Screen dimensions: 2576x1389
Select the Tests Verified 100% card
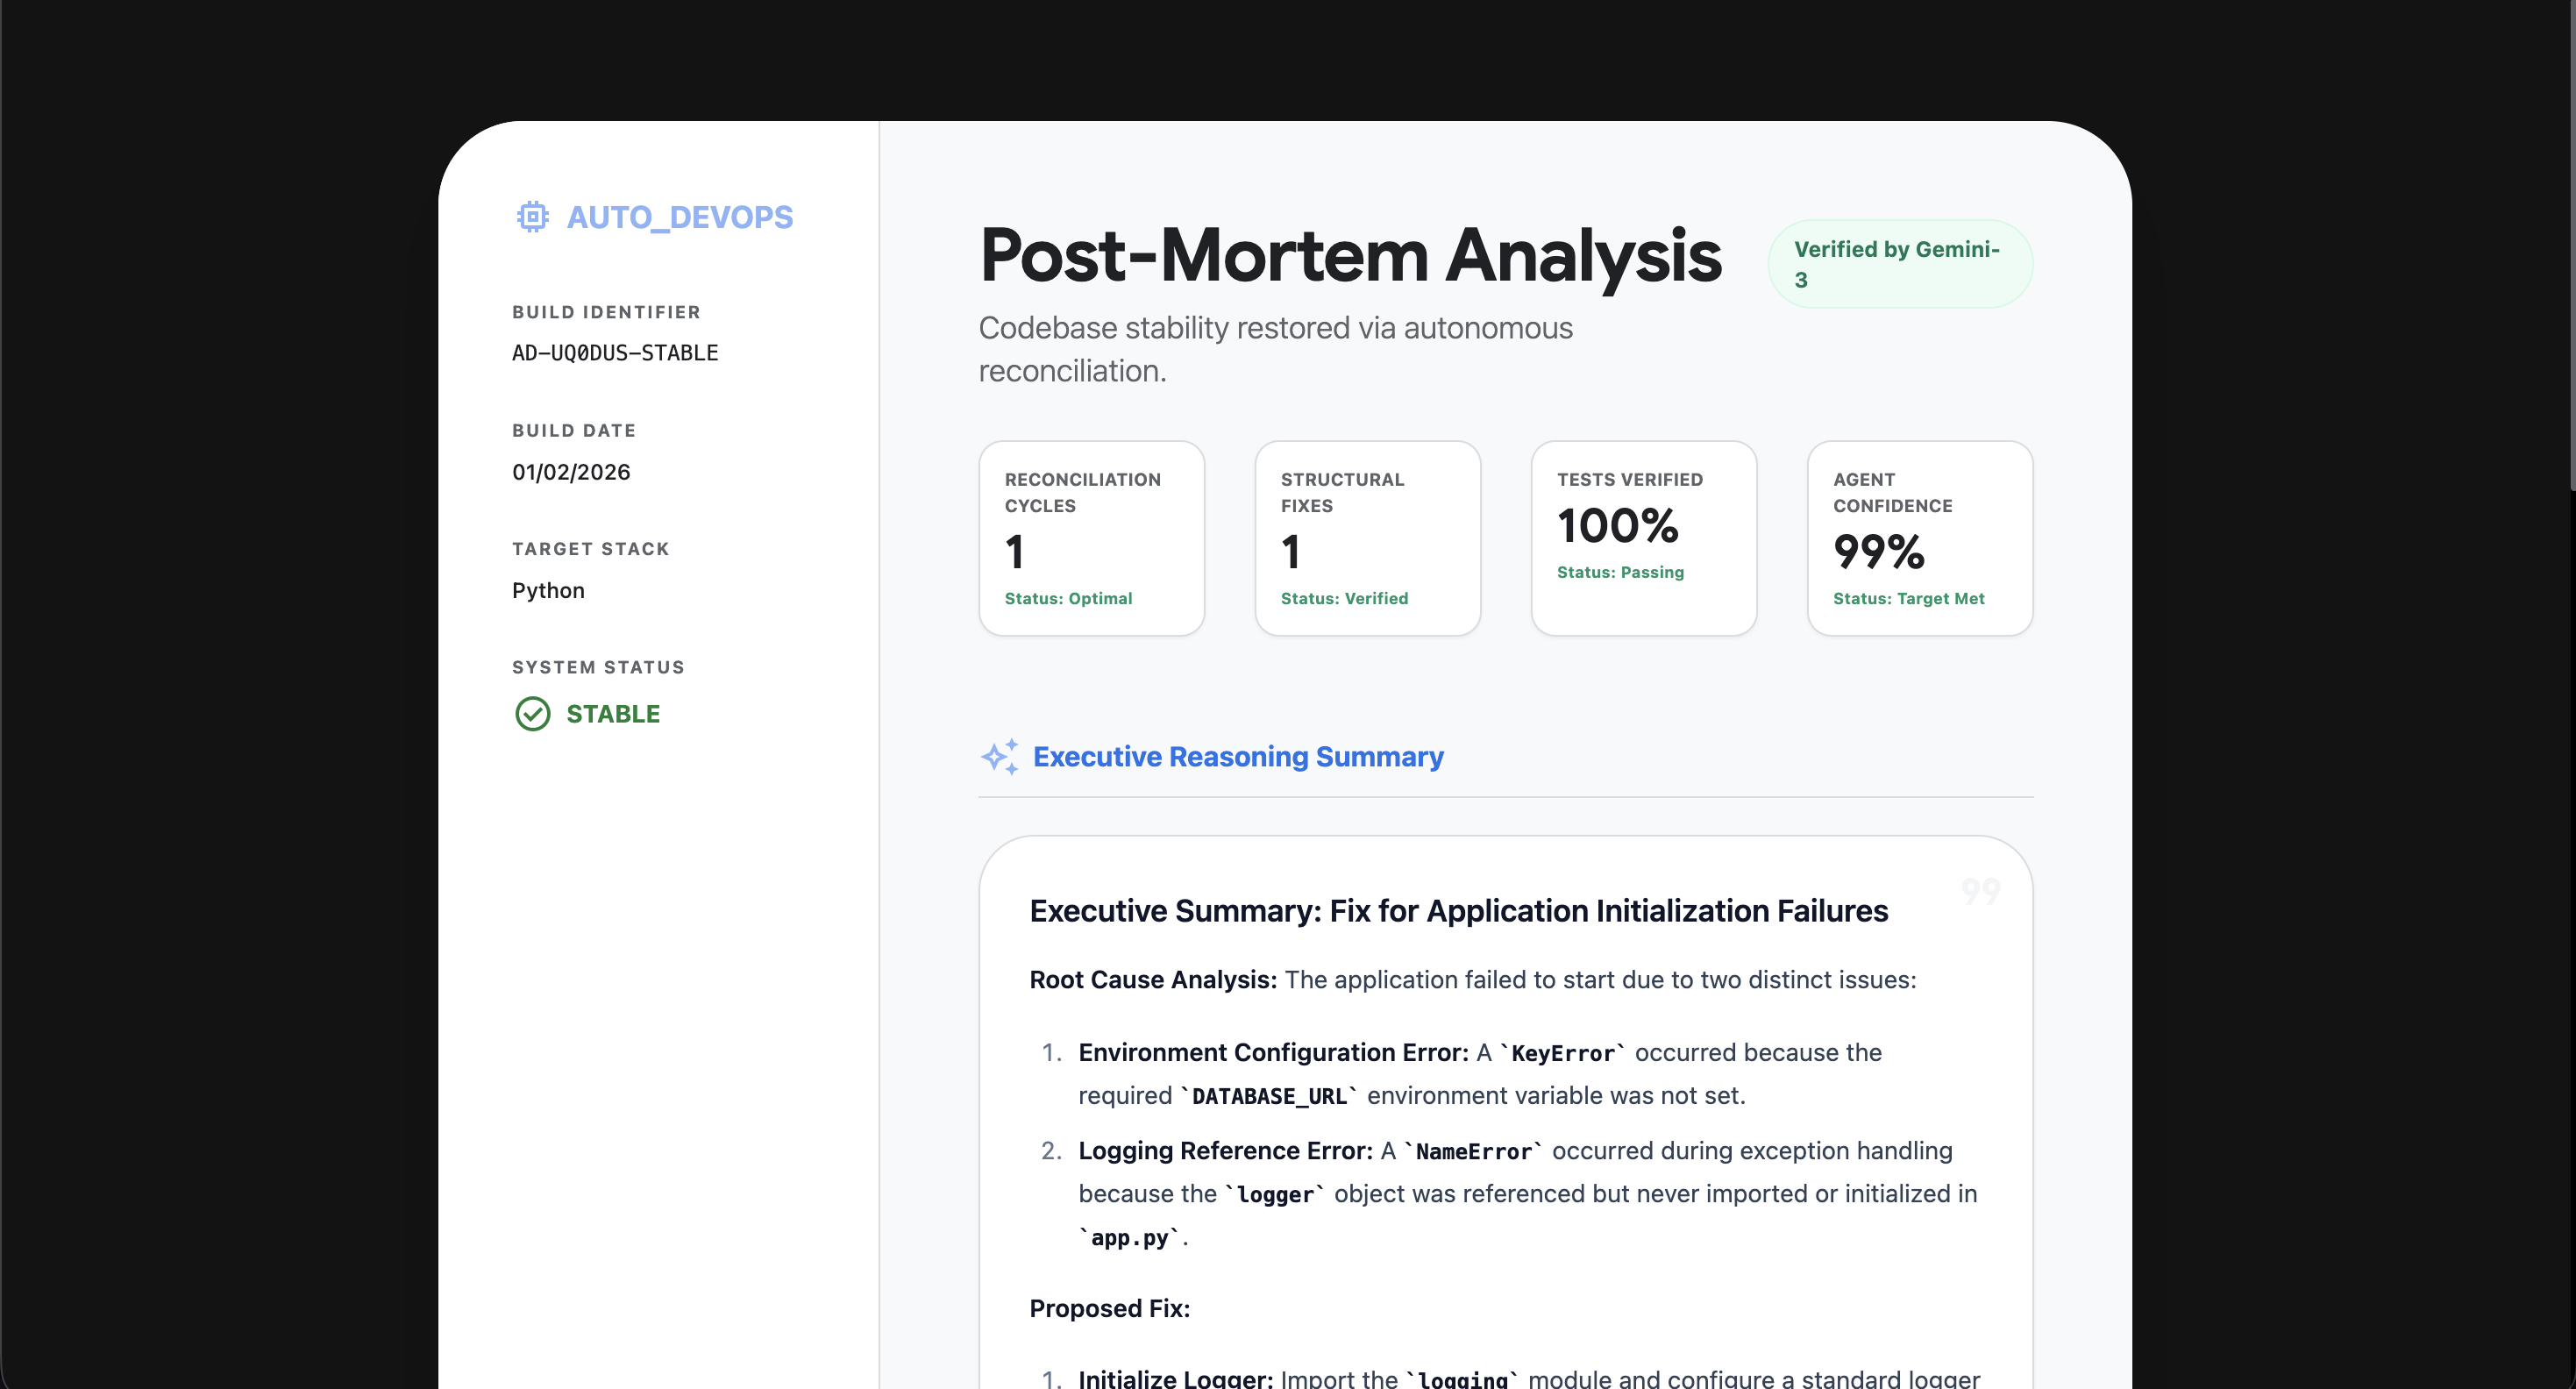point(1643,538)
